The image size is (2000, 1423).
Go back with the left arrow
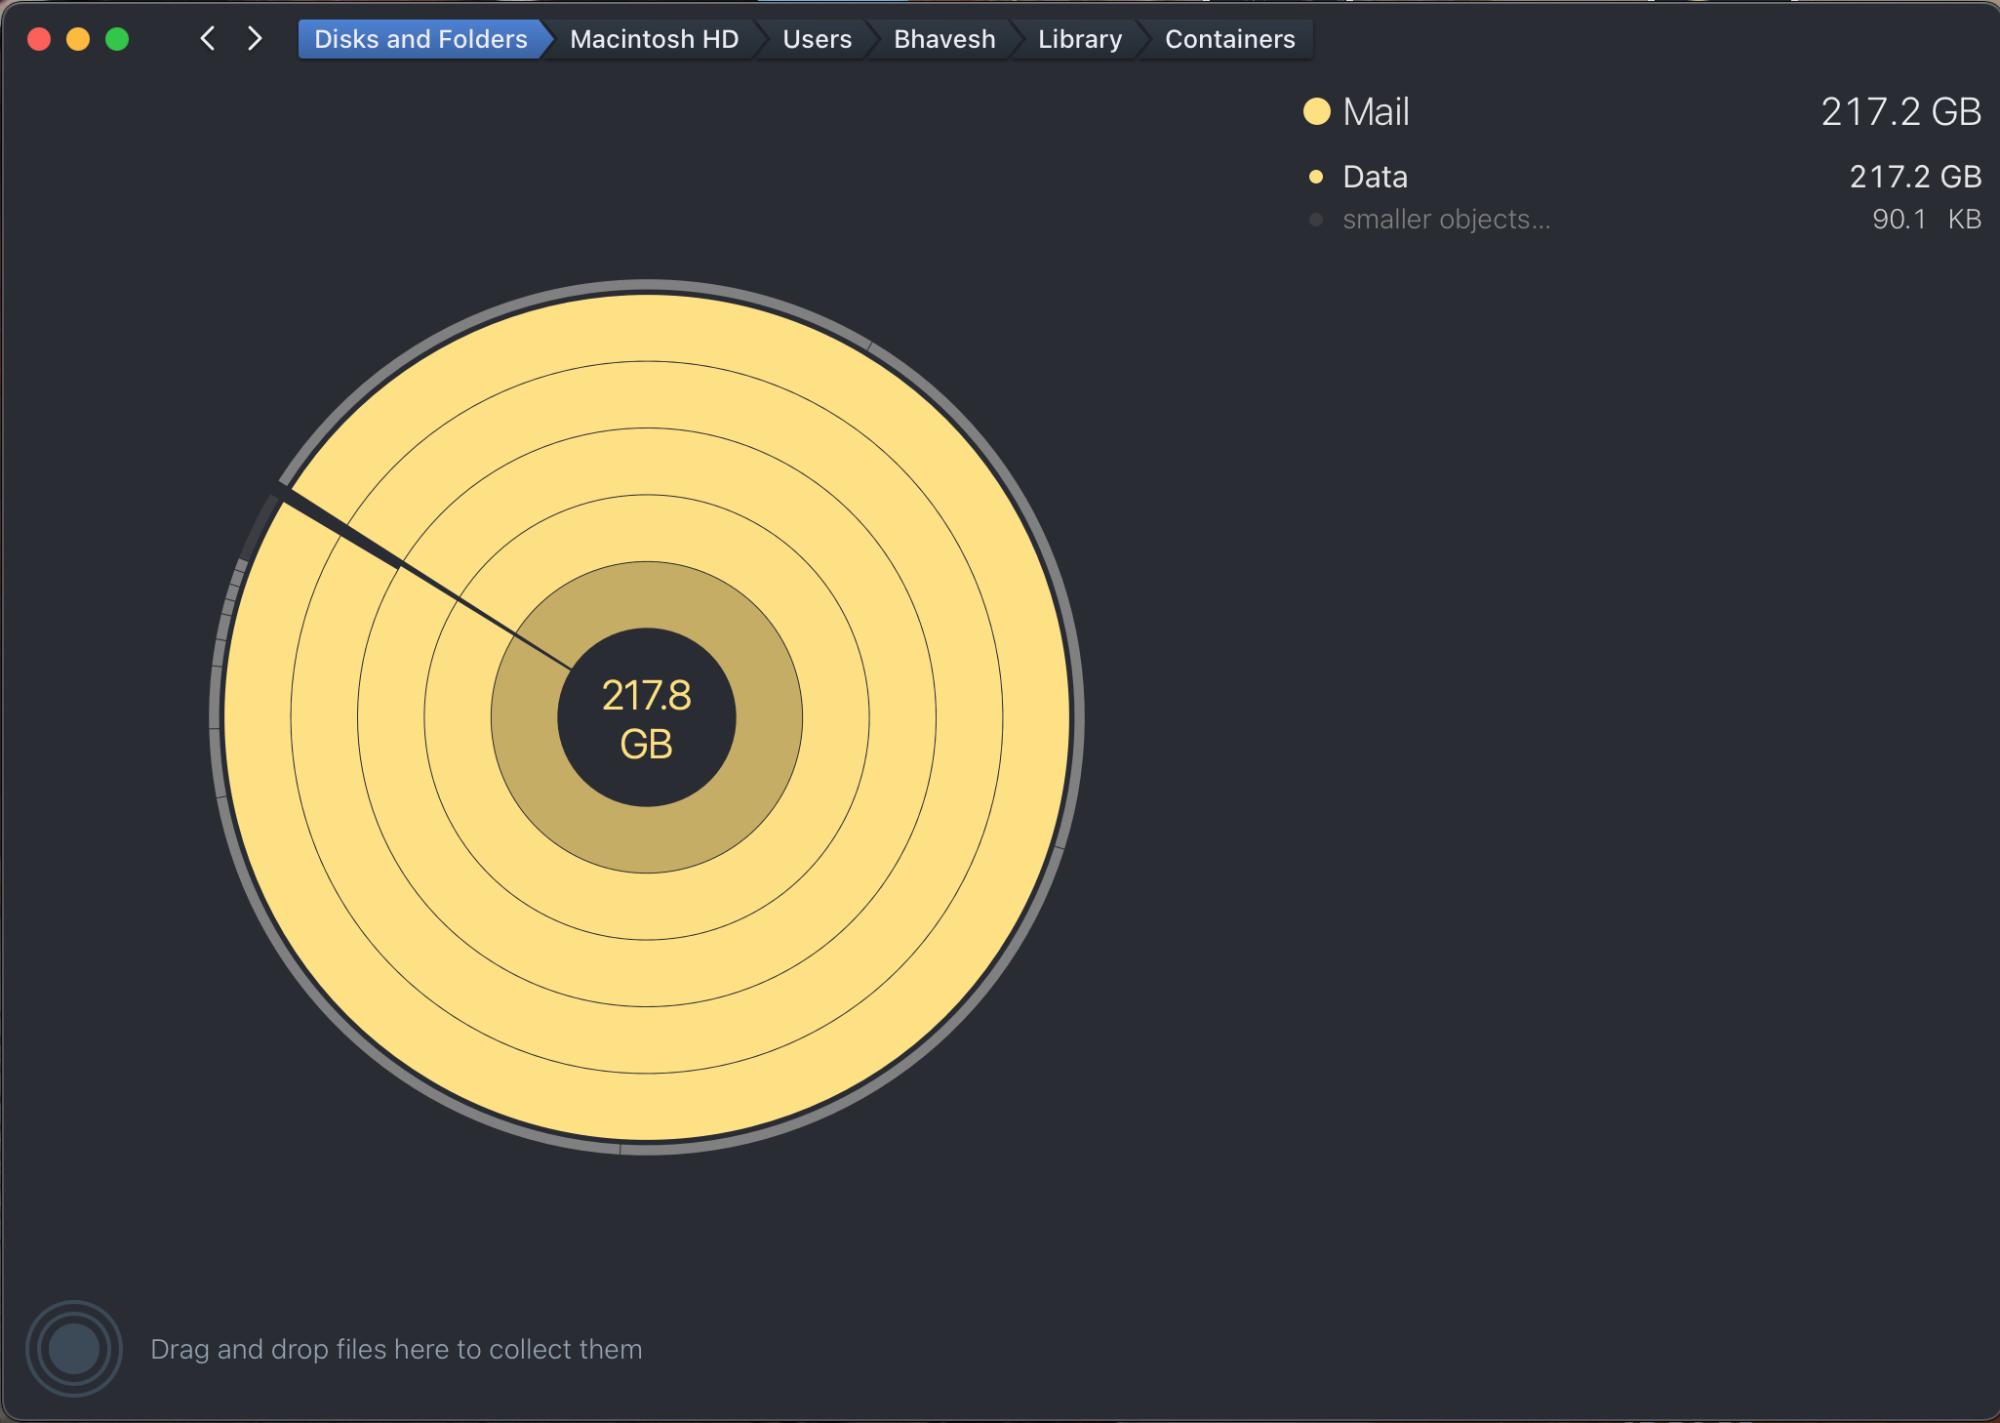click(208, 39)
